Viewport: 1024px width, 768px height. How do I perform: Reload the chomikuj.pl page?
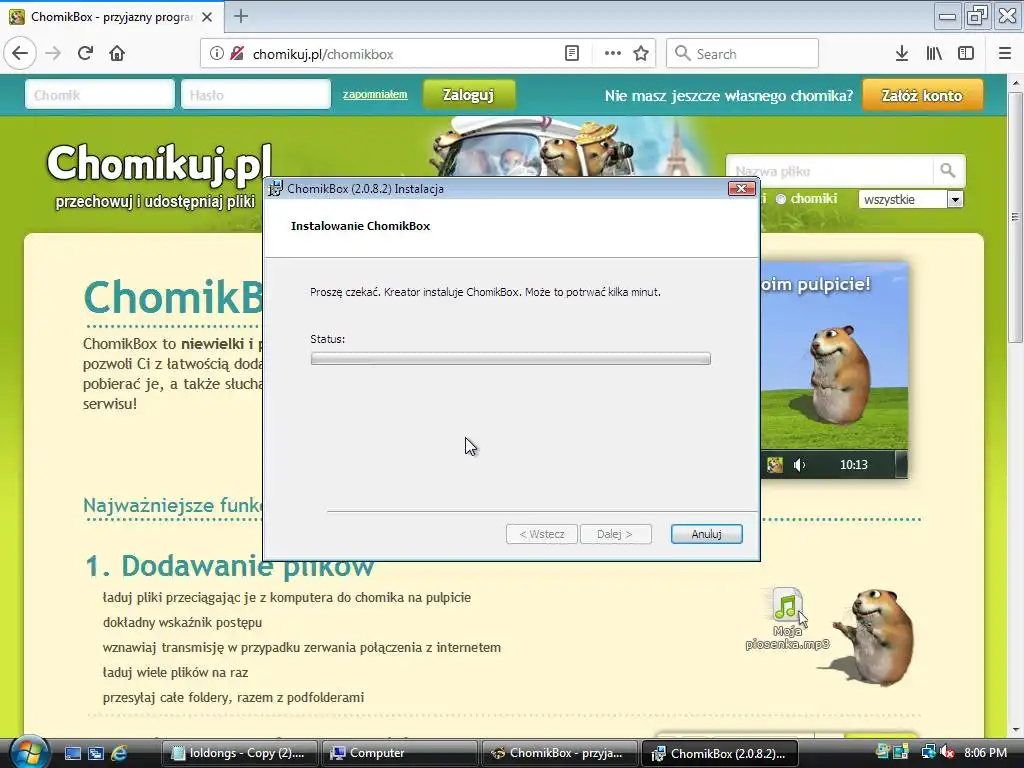click(x=85, y=54)
